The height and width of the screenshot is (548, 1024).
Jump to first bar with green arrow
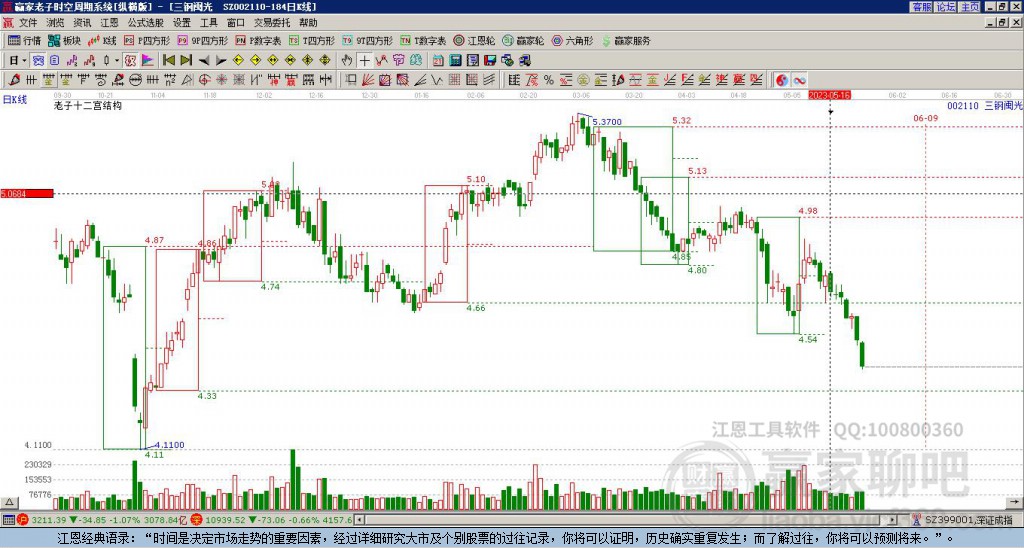pyautogui.click(x=169, y=61)
